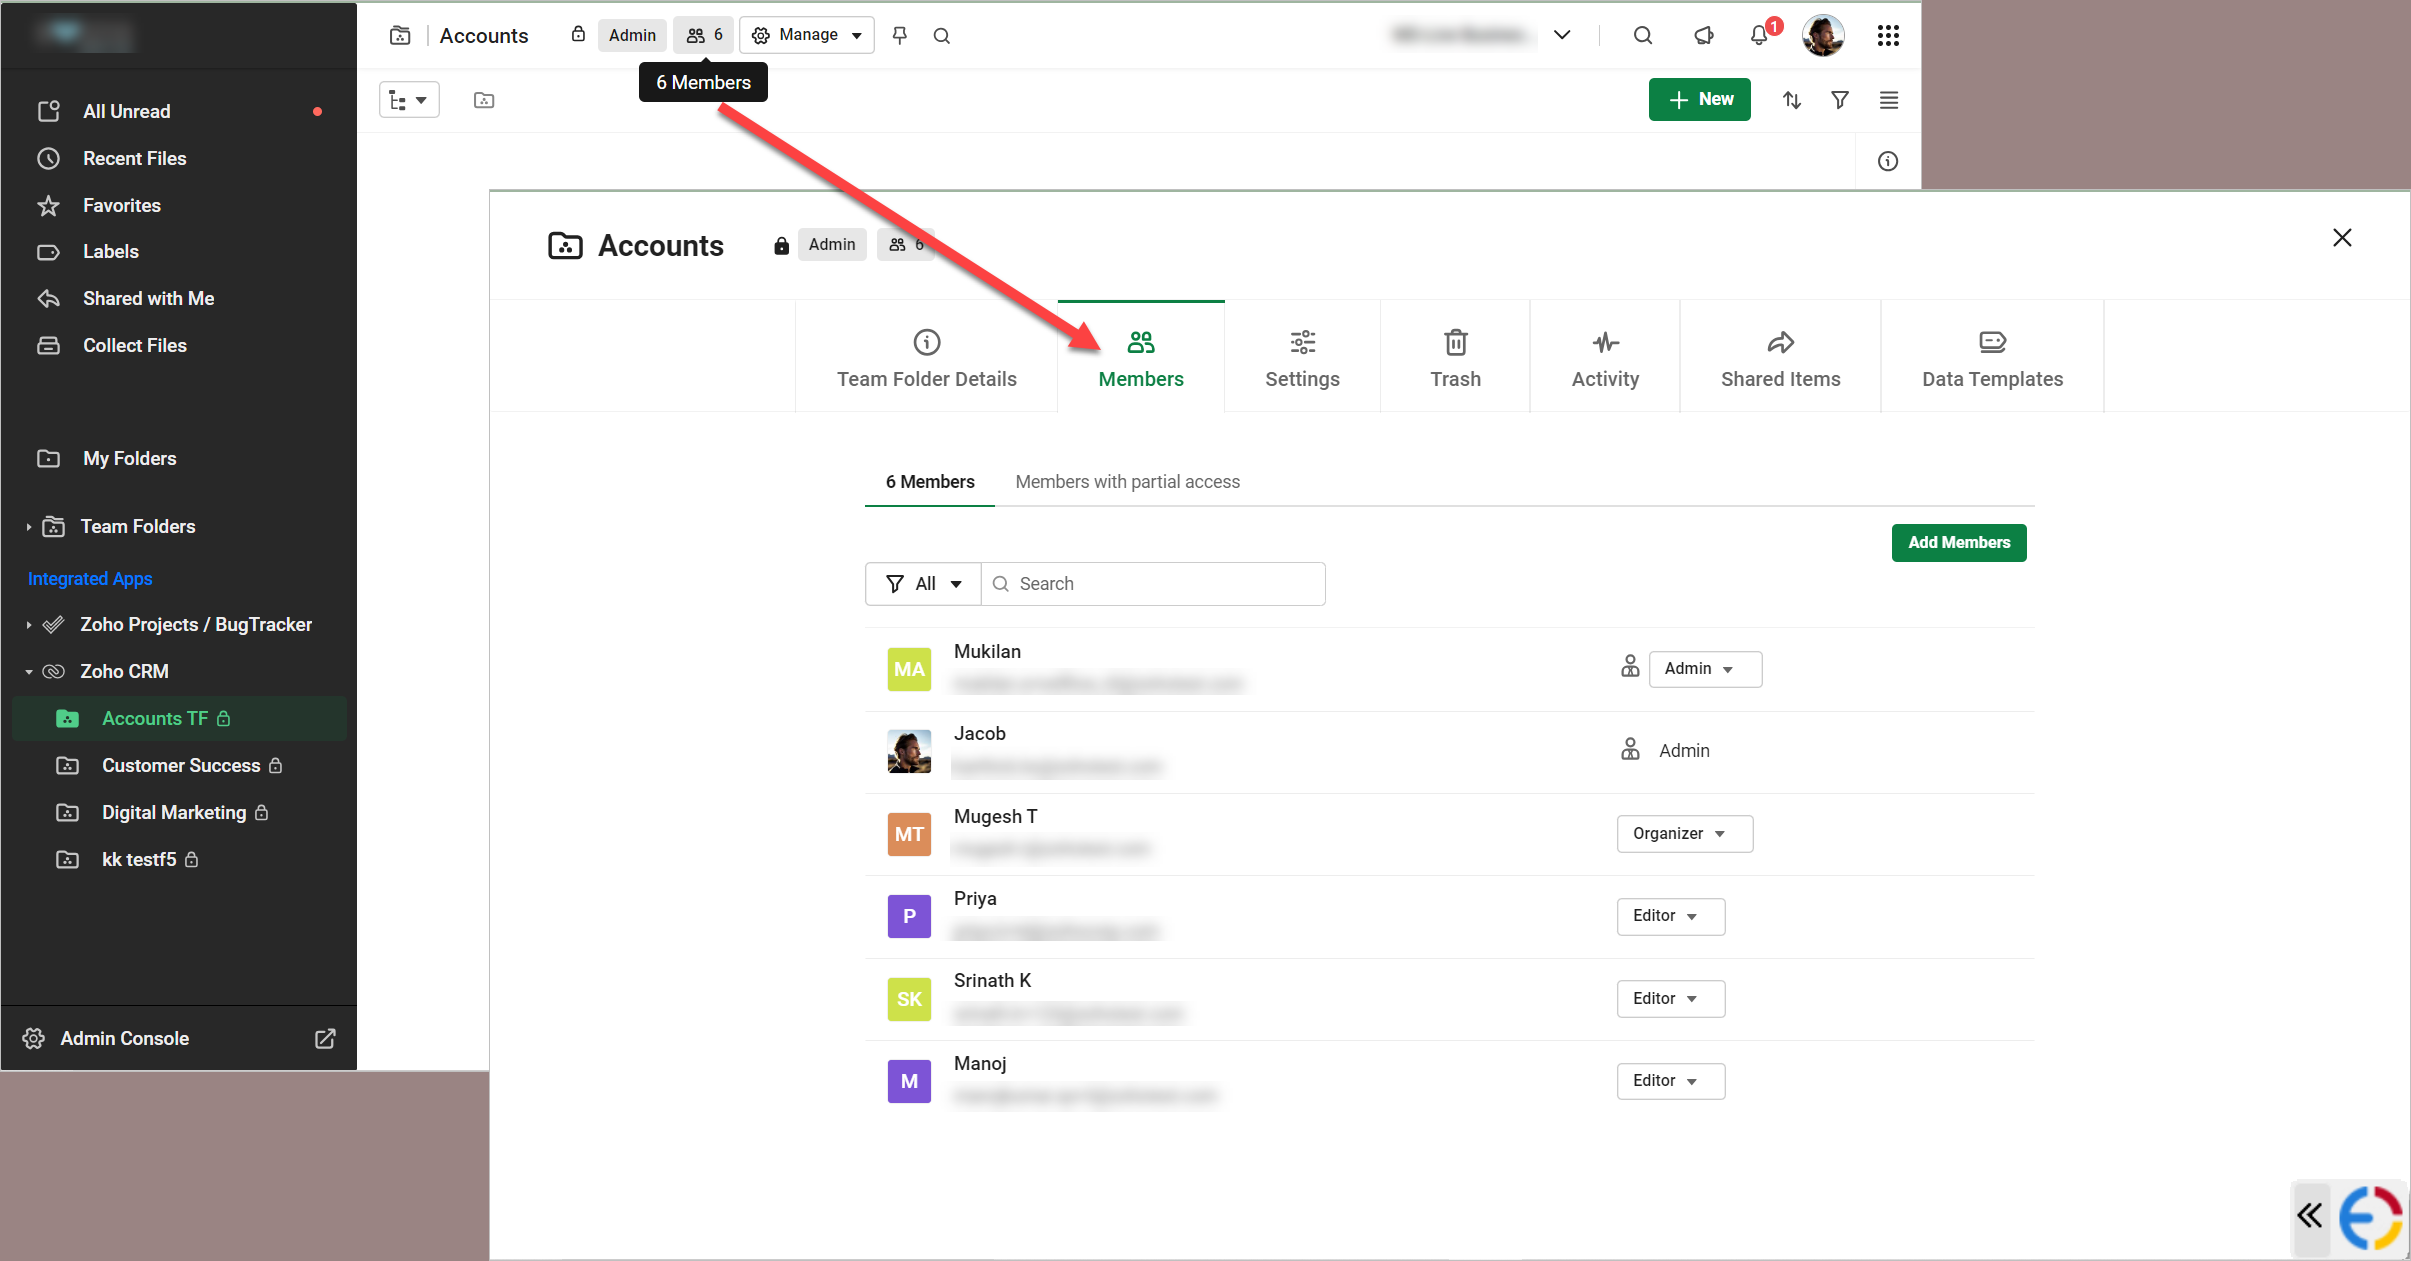The image size is (2411, 1261).
Task: Open Members with partial access tab
Action: [1127, 482]
